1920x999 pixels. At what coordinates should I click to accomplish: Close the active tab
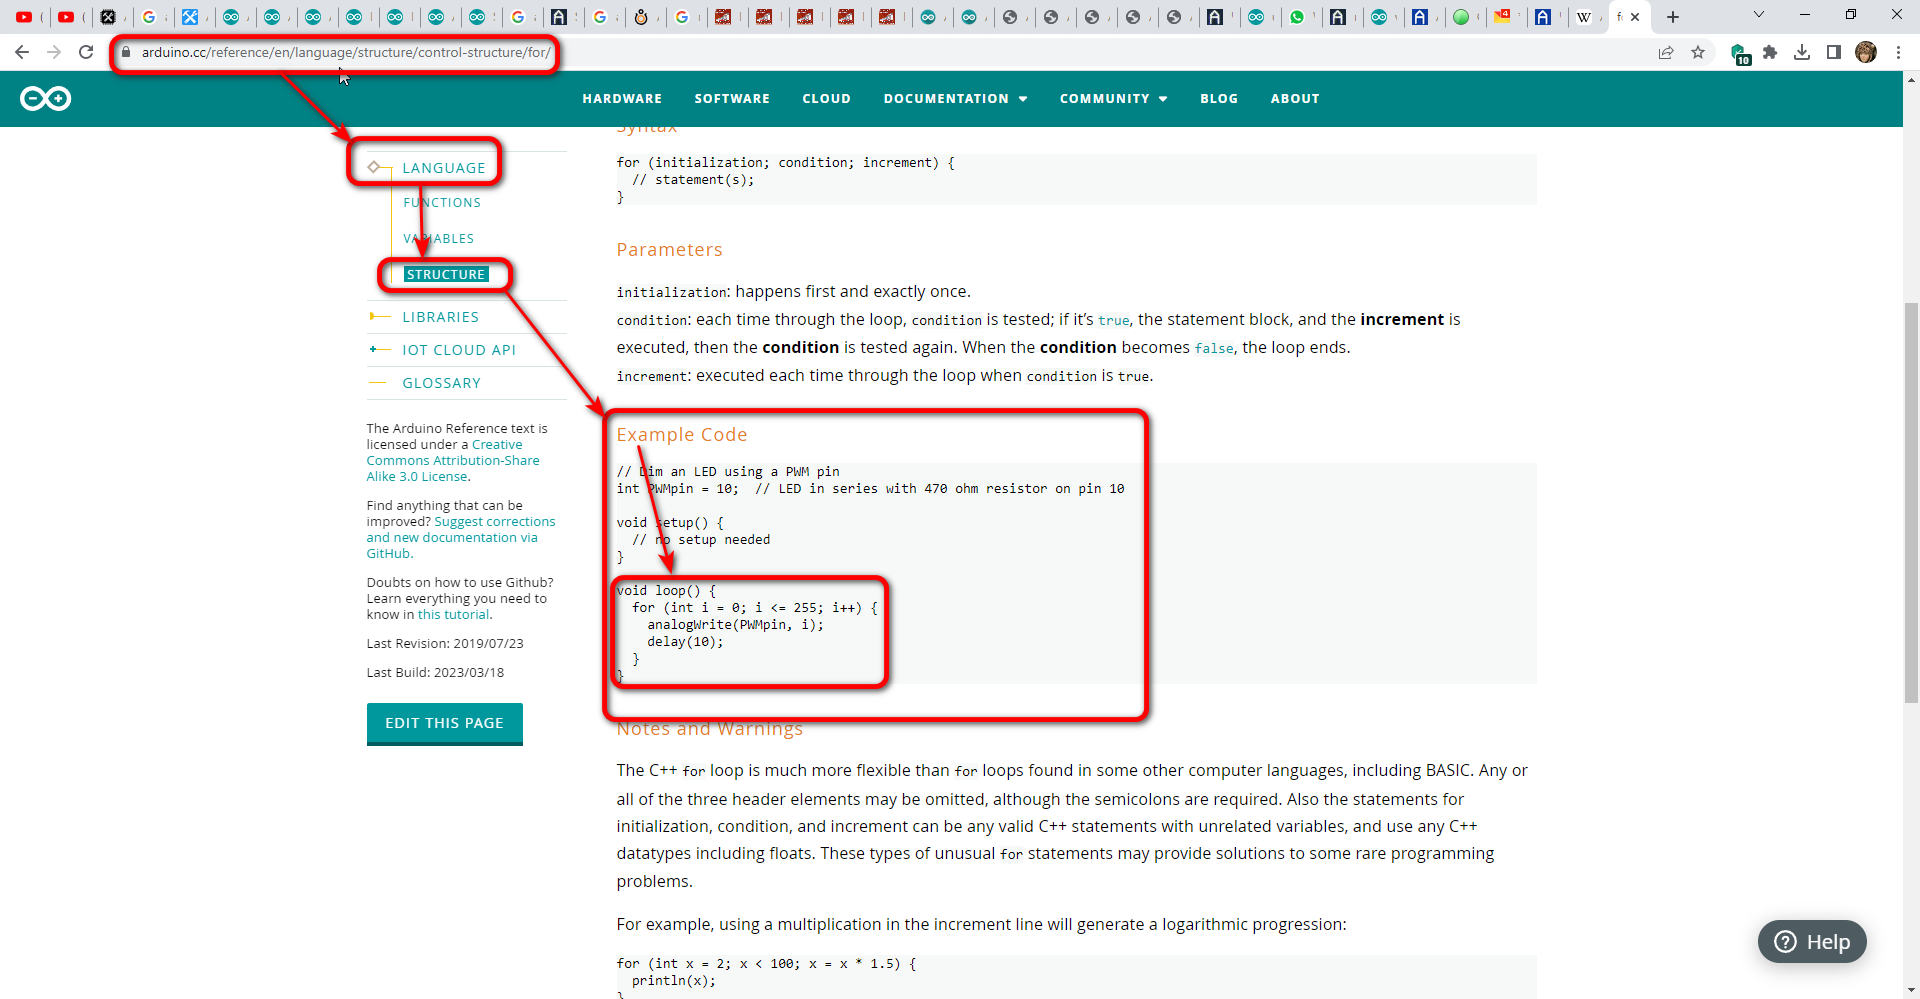1635,17
